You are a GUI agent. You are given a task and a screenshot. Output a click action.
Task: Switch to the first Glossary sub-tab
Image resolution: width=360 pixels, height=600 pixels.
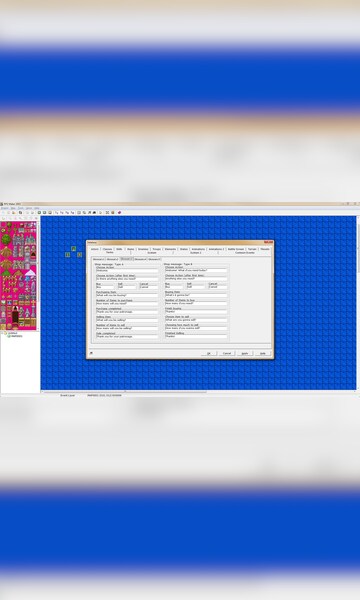[x=99, y=259]
